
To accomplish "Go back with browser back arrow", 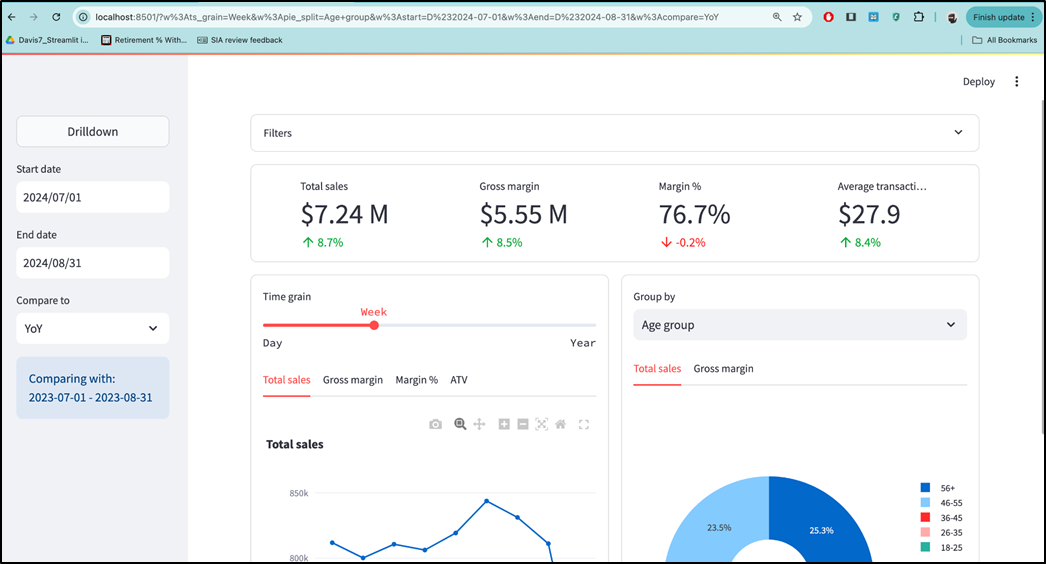I will (x=11, y=17).
